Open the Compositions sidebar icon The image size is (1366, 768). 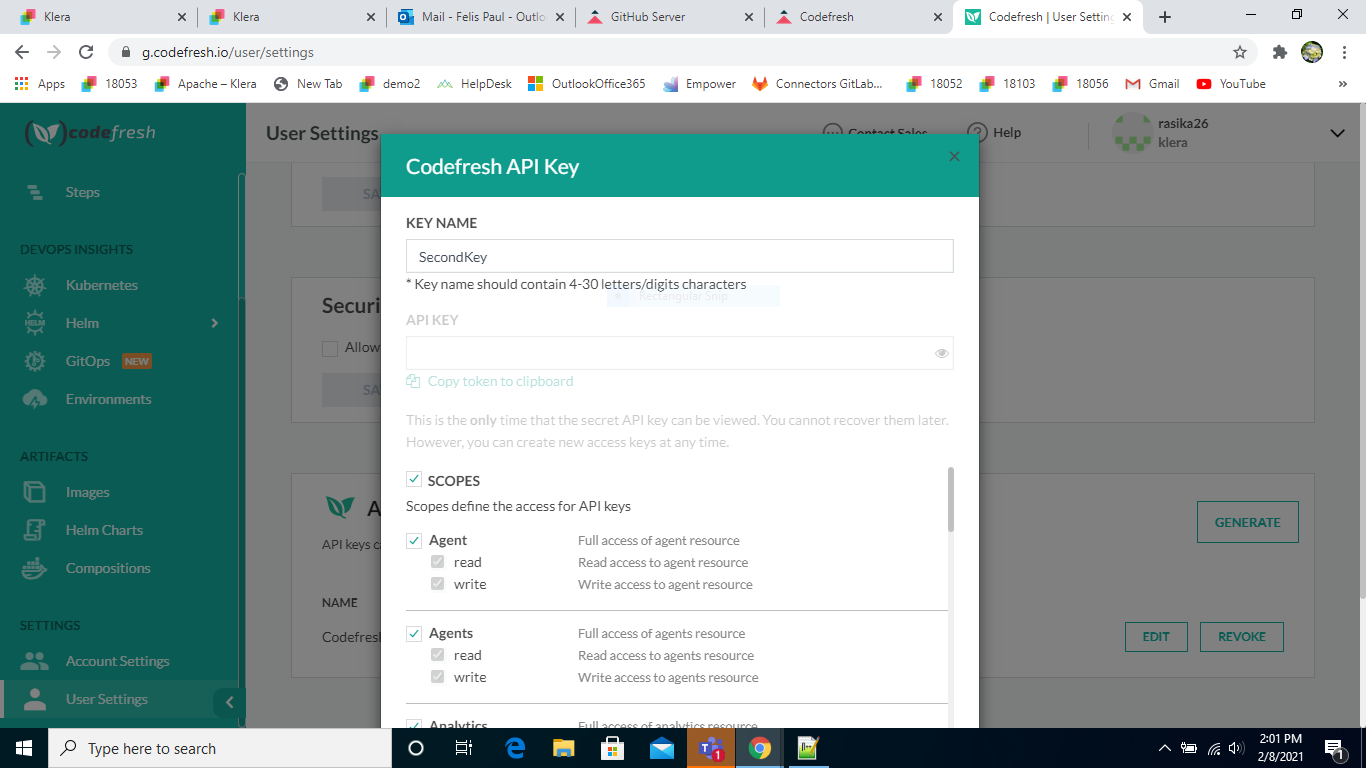coord(35,568)
